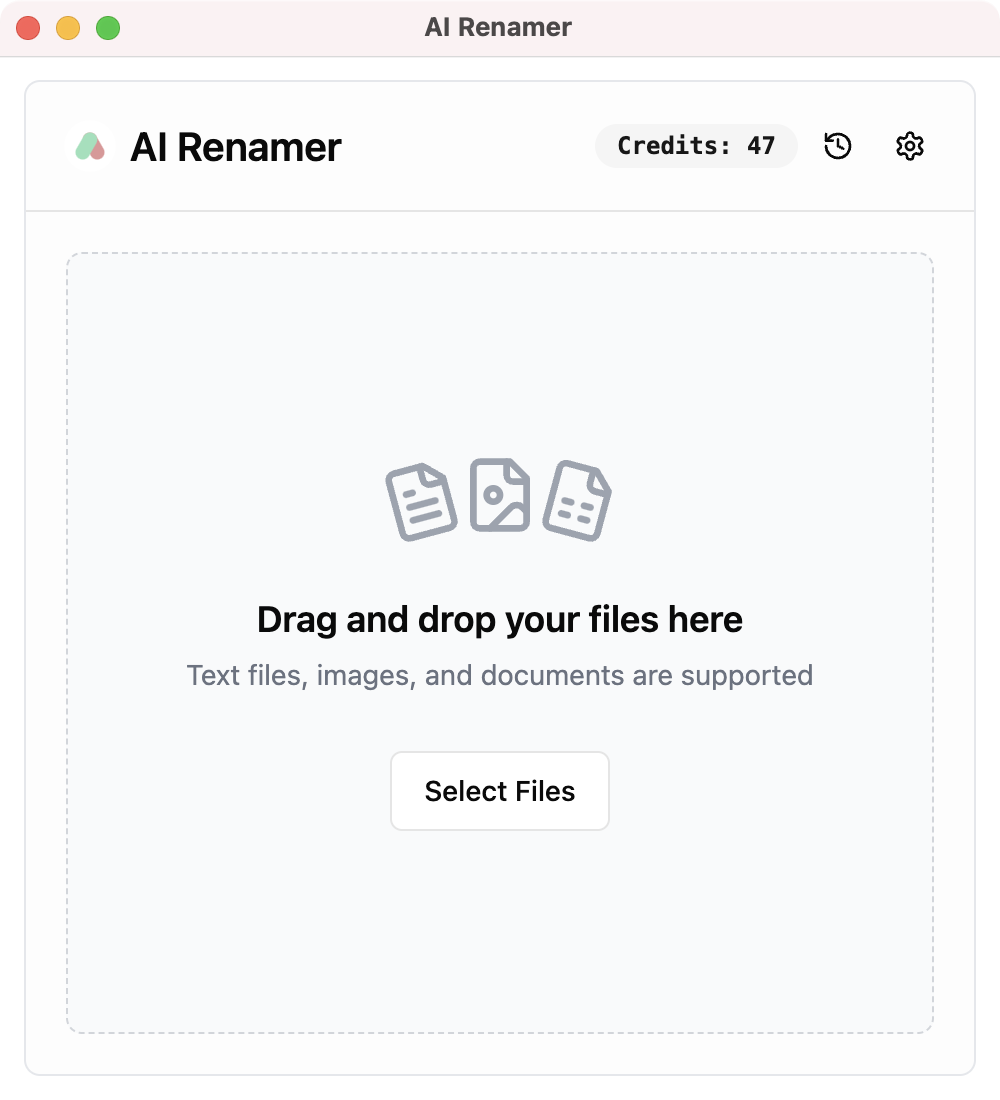1000x1100 pixels.
Task: Click the supported file types subtitle text
Action: [500, 675]
